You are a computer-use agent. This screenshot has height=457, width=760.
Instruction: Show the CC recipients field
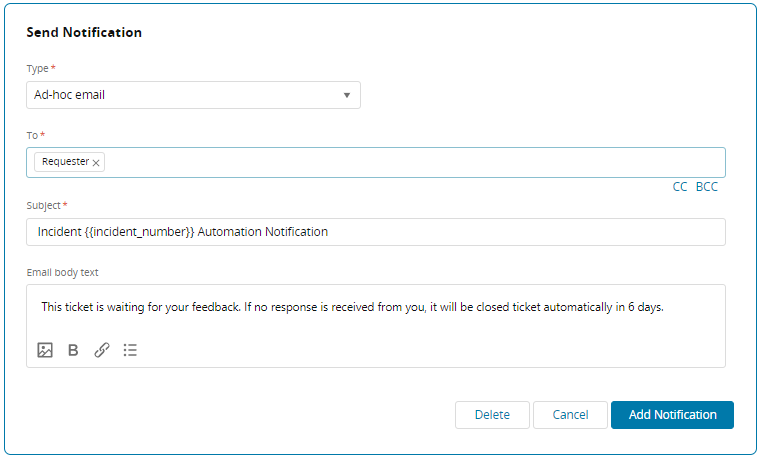point(680,187)
